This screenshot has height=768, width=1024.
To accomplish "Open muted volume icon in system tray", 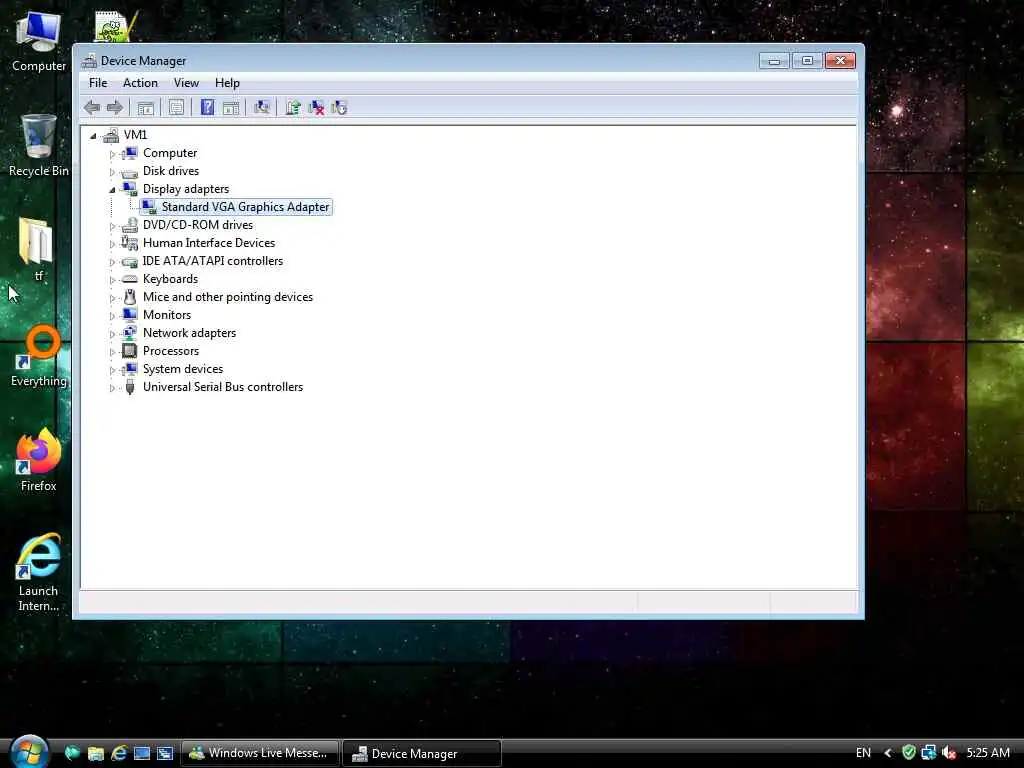I will tap(949, 753).
